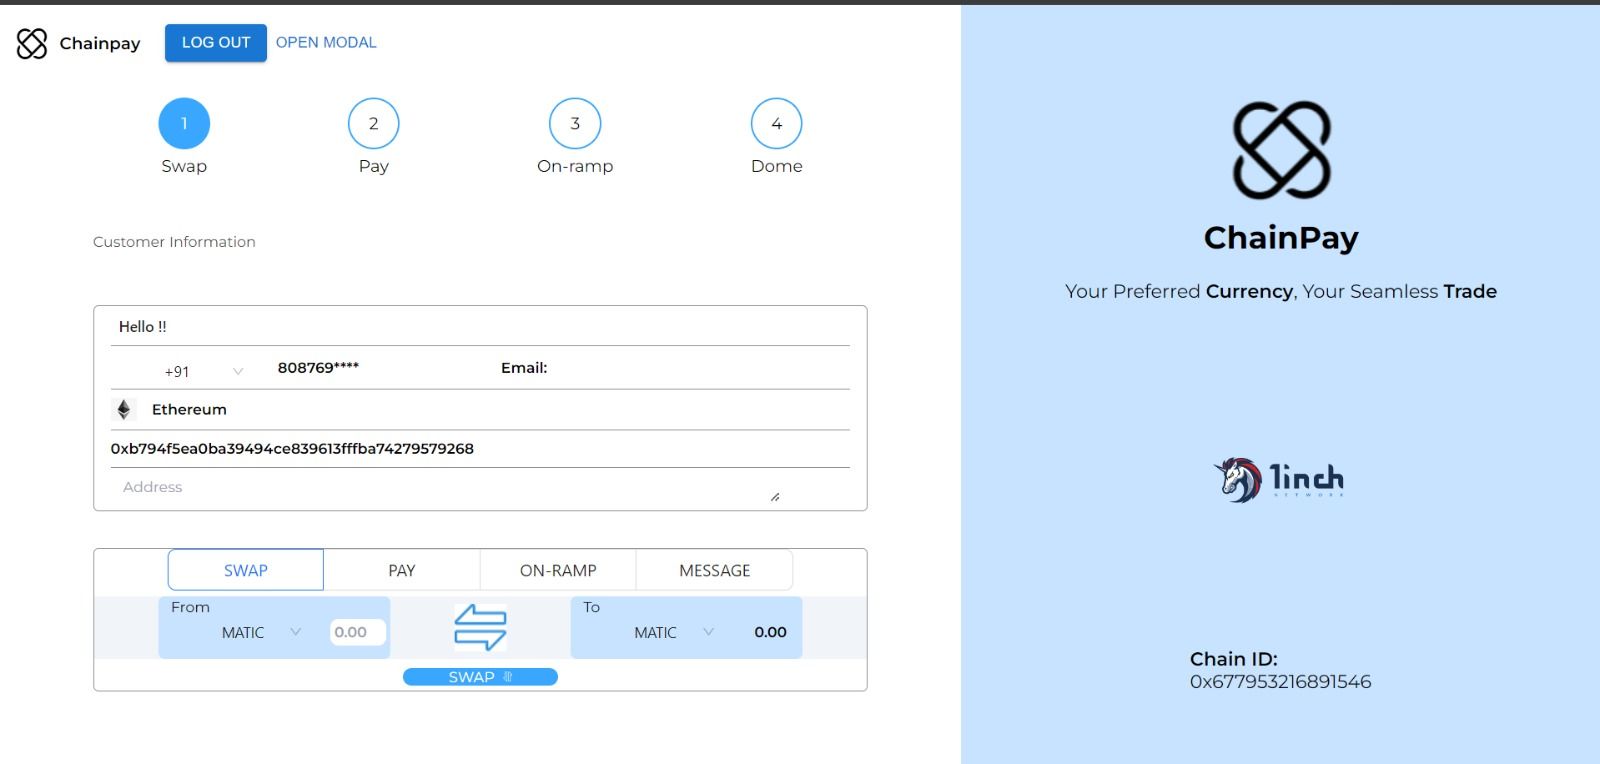The height and width of the screenshot is (764, 1600).
Task: Open the To MATIC token dropdown
Action: (x=673, y=632)
